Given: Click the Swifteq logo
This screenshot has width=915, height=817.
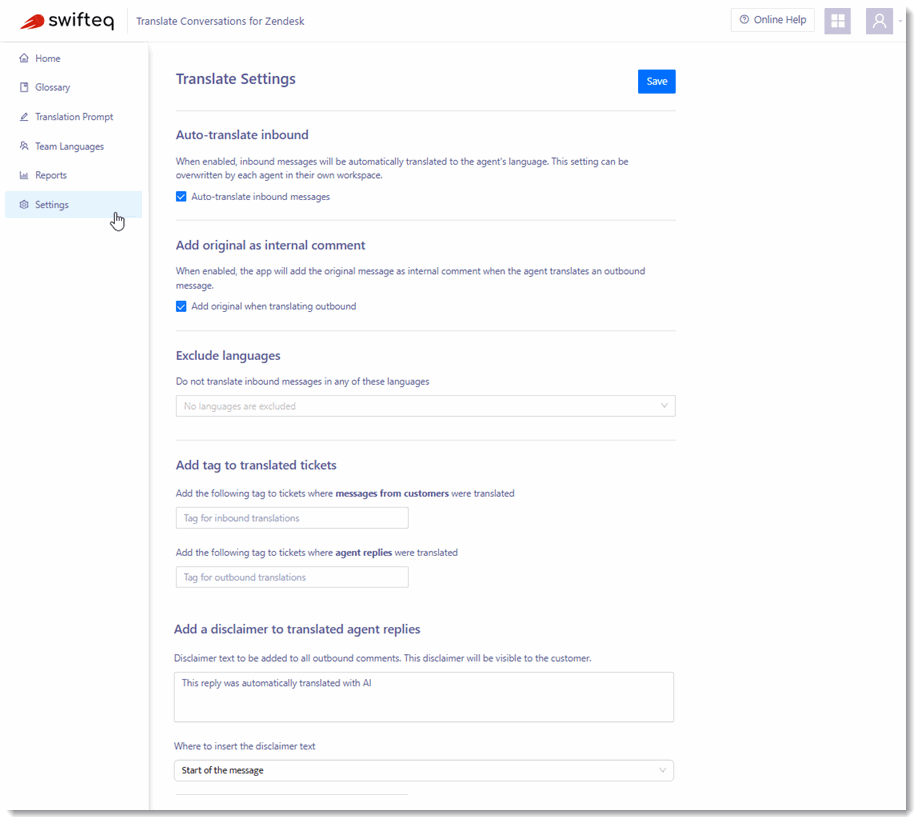Looking at the screenshot, I should (67, 21).
